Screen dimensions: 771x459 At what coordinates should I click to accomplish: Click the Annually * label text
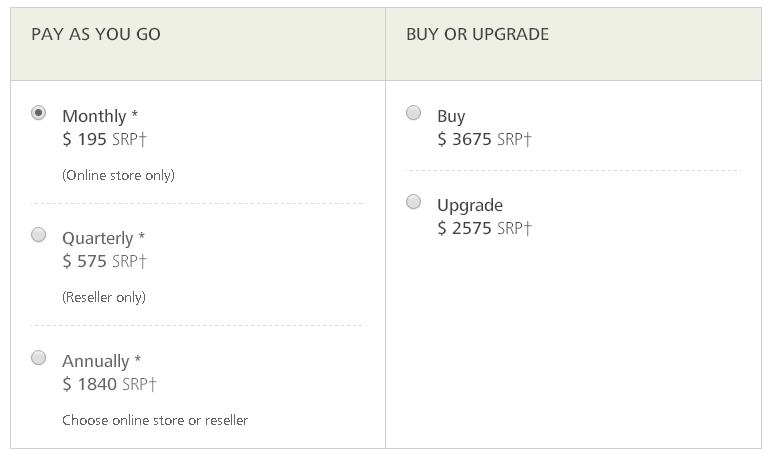click(x=101, y=361)
